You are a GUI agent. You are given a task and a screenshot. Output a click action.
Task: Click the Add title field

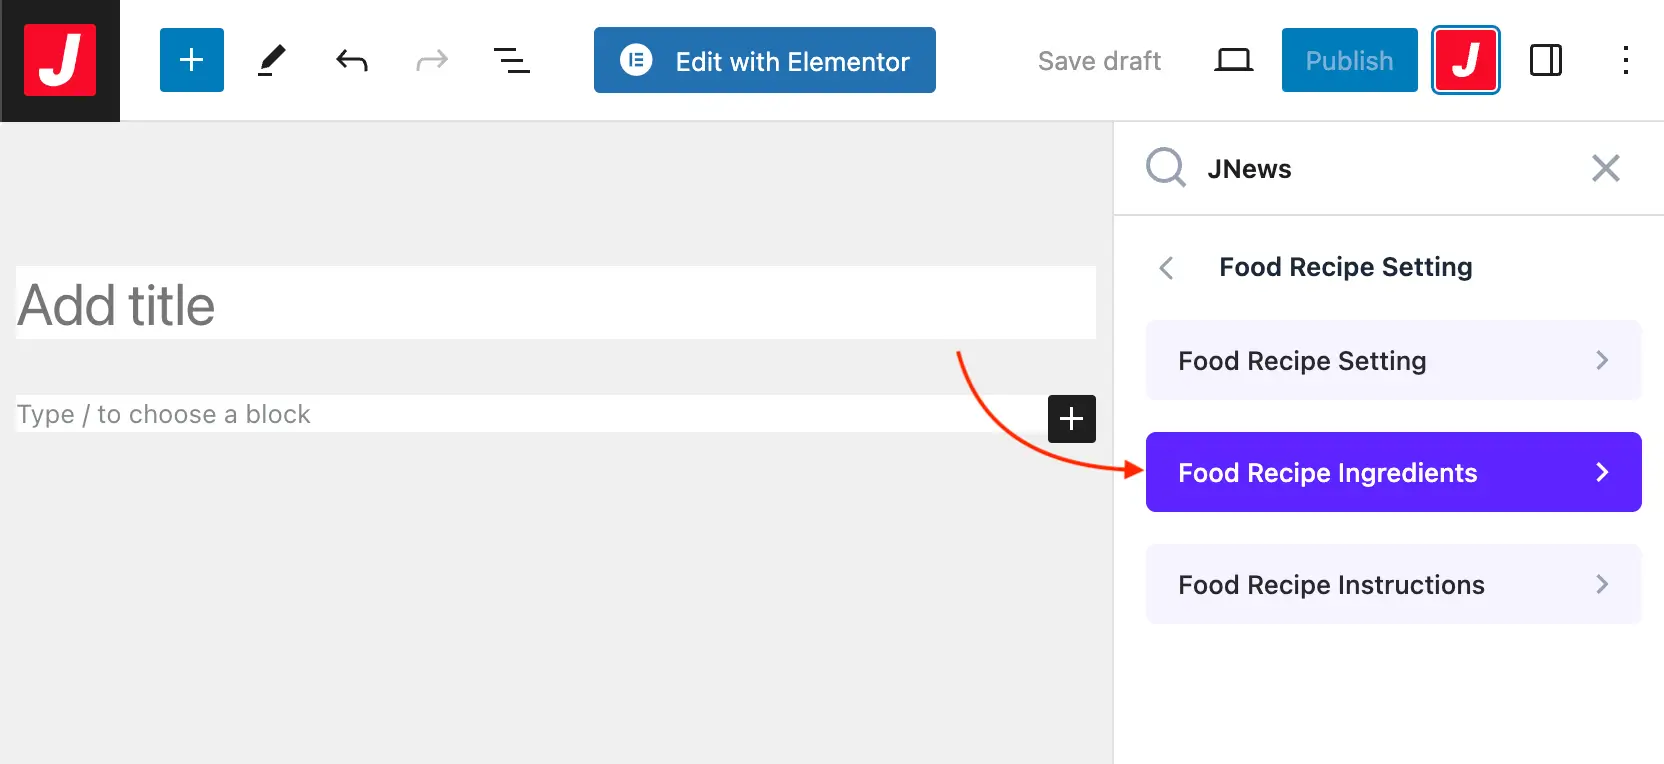555,304
